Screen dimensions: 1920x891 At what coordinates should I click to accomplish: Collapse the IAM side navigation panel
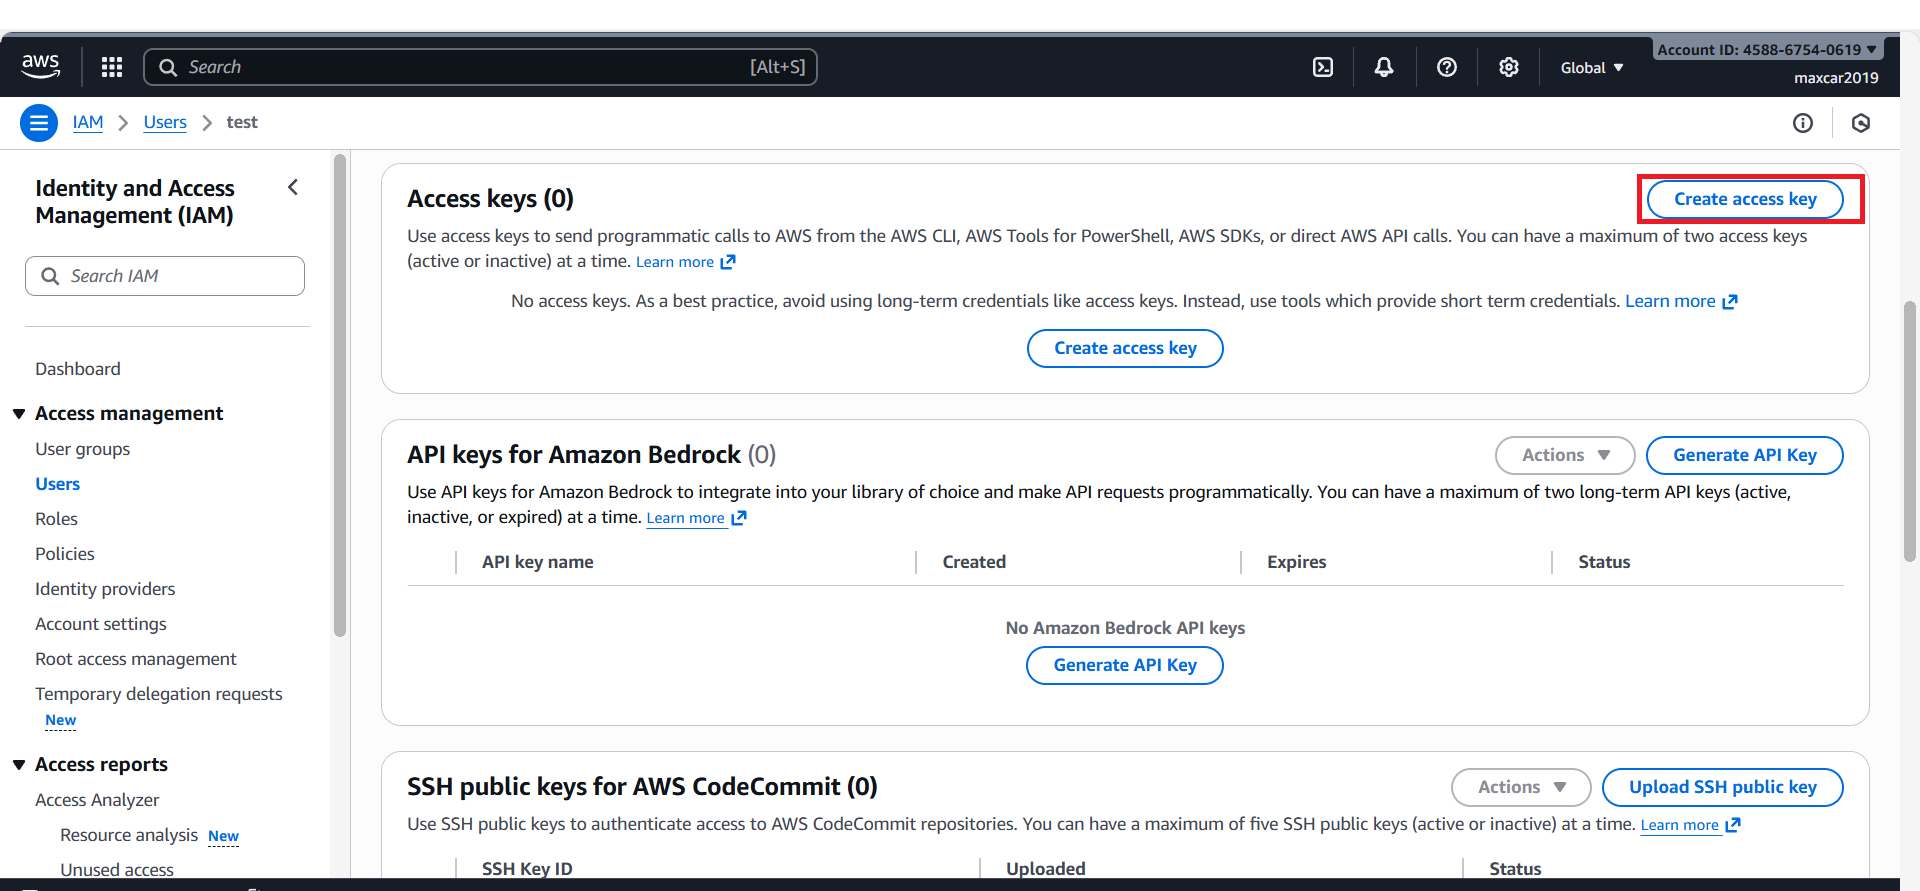293,187
